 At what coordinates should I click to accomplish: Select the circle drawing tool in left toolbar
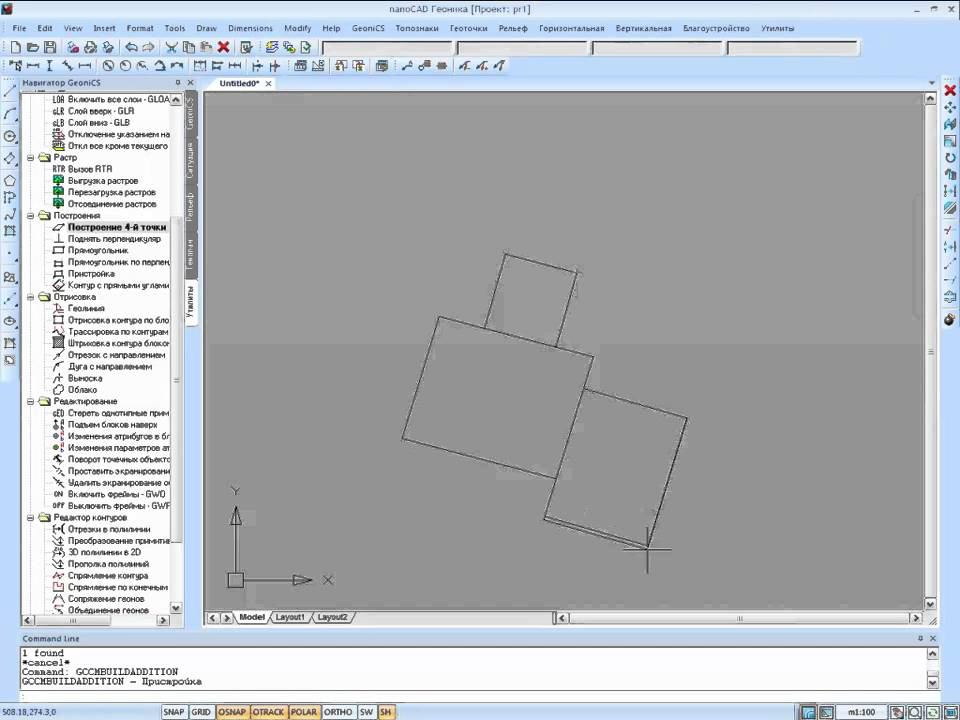pos(10,136)
